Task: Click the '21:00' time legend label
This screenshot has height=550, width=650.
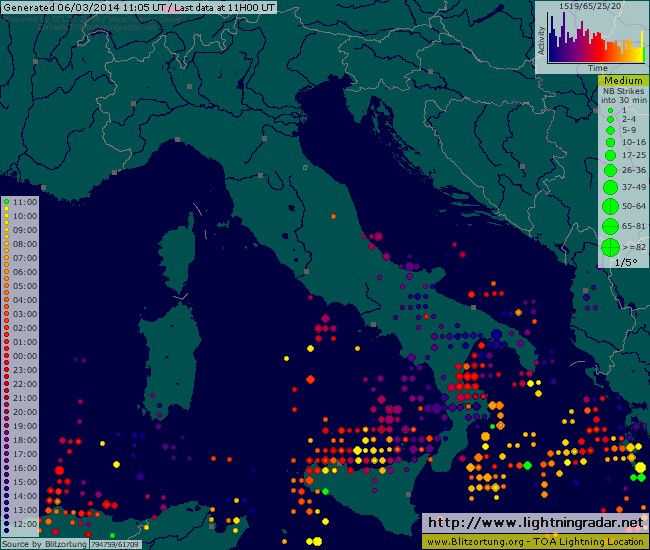Action: point(25,398)
